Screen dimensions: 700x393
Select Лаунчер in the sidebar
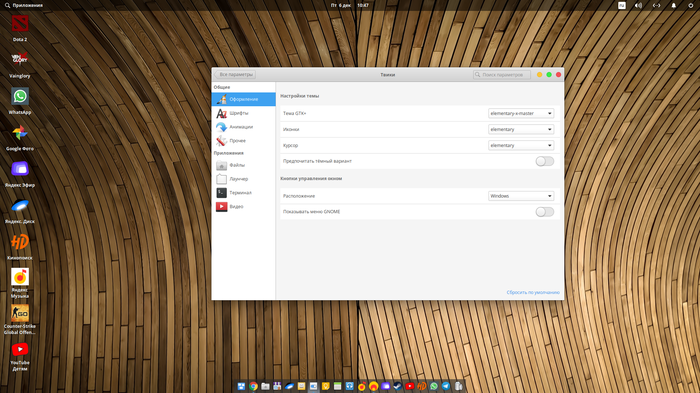(244, 179)
